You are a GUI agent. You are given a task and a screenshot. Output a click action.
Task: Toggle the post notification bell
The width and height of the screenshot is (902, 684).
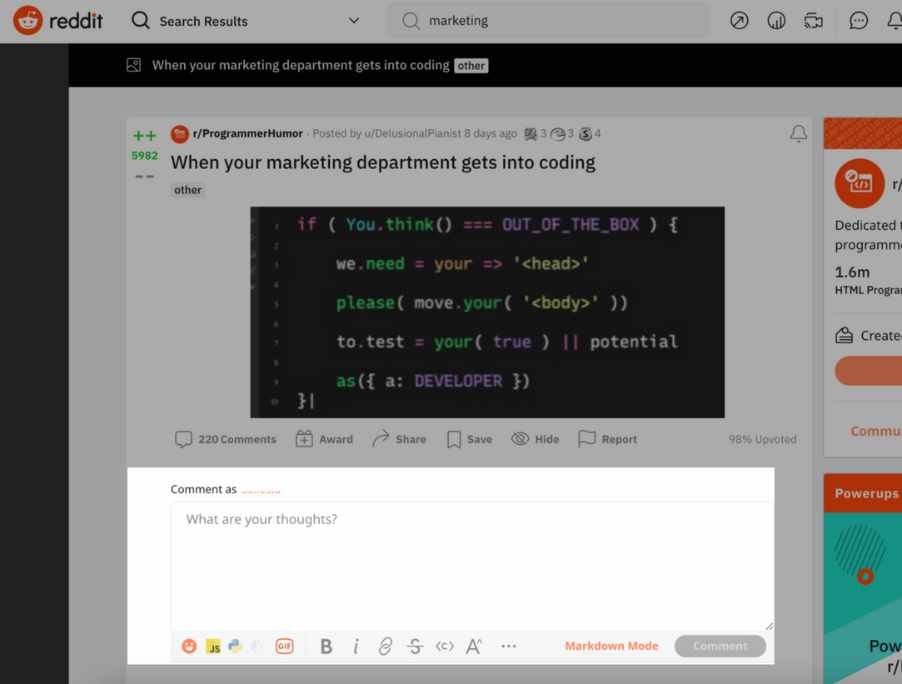coord(798,134)
